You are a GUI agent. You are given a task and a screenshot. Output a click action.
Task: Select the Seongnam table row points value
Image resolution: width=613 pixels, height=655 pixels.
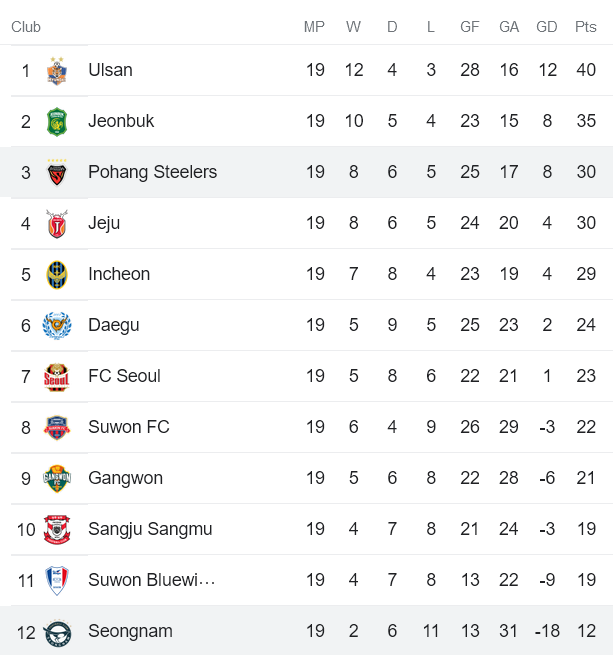point(586,631)
